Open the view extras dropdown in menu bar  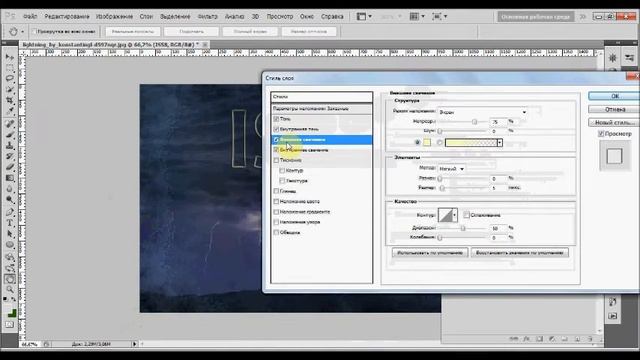pyautogui.click(x=364, y=16)
